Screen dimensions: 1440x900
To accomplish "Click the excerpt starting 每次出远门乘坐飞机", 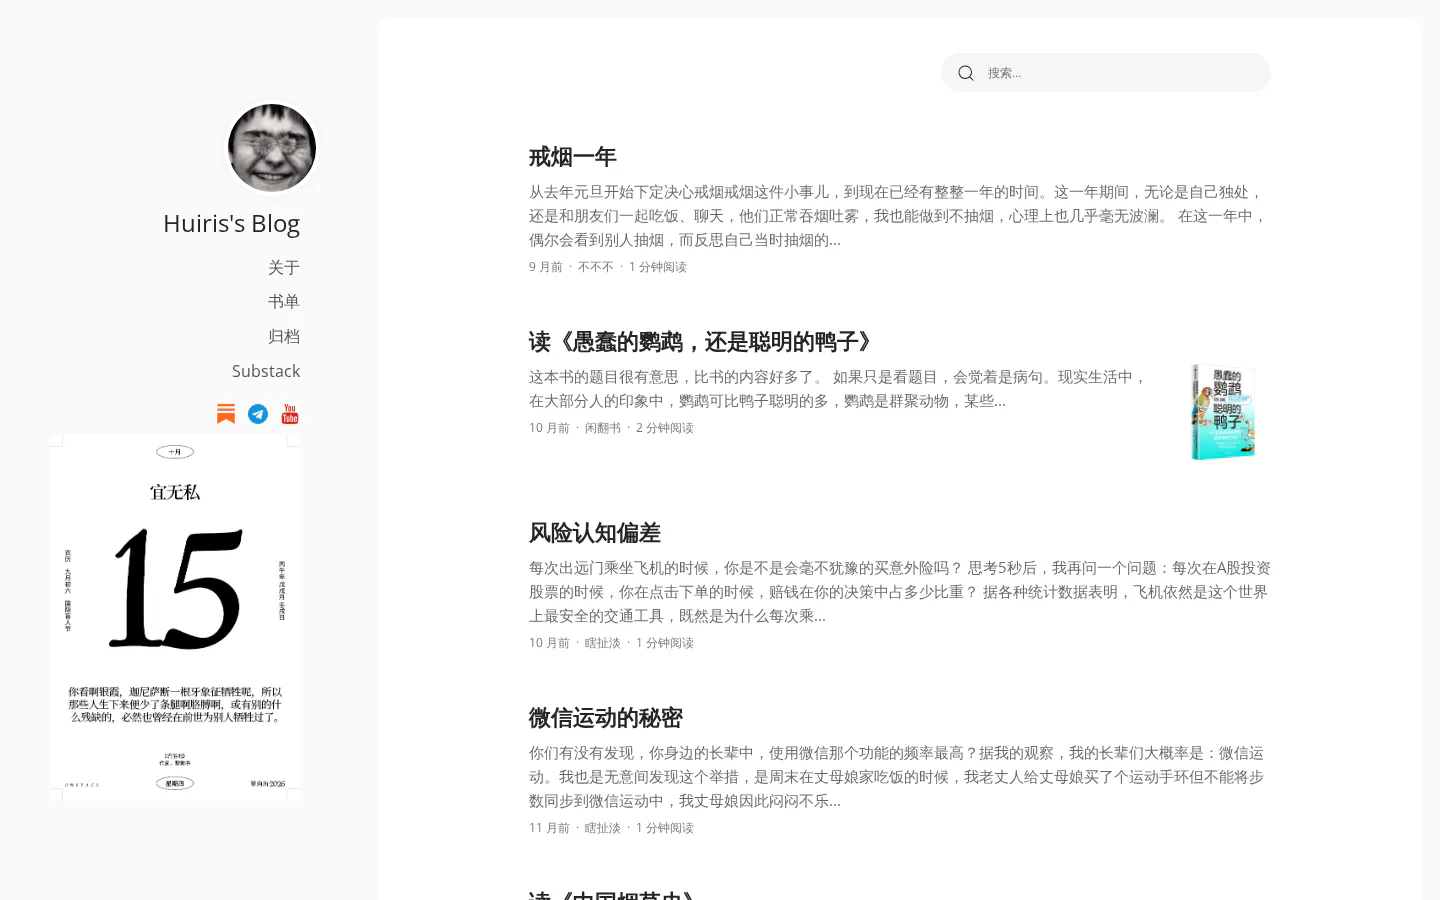I will [900, 592].
